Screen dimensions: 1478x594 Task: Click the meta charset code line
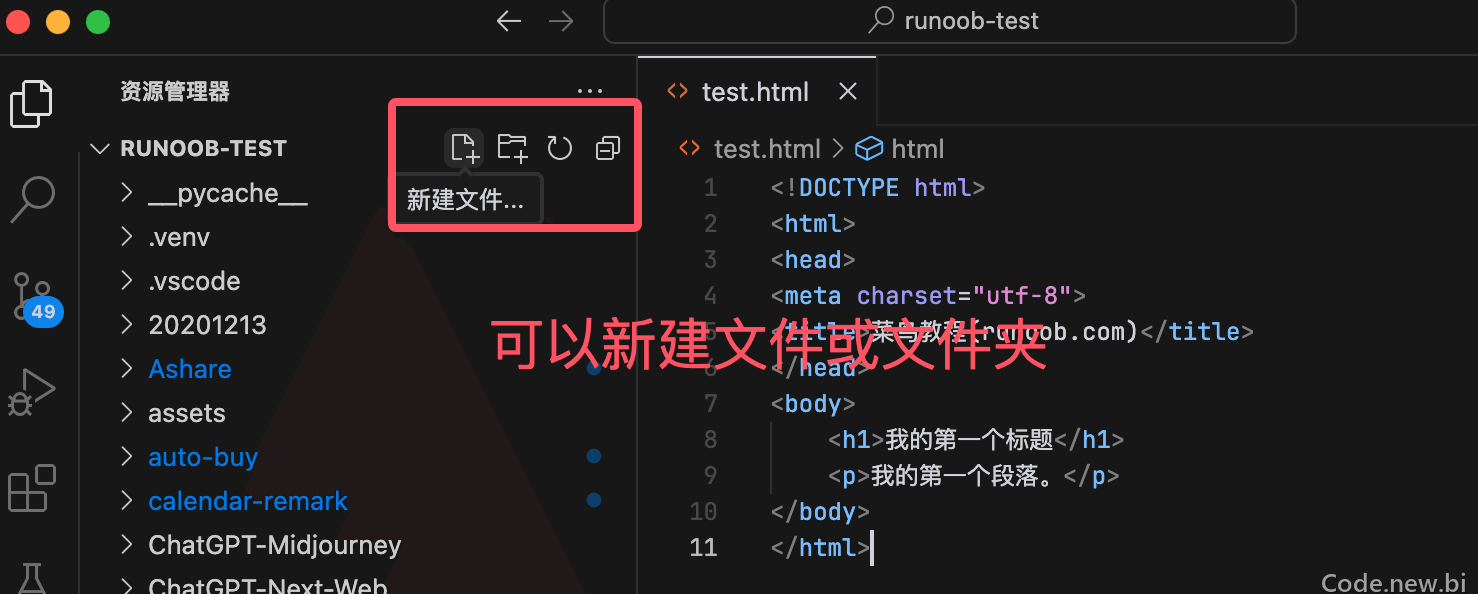coord(928,295)
